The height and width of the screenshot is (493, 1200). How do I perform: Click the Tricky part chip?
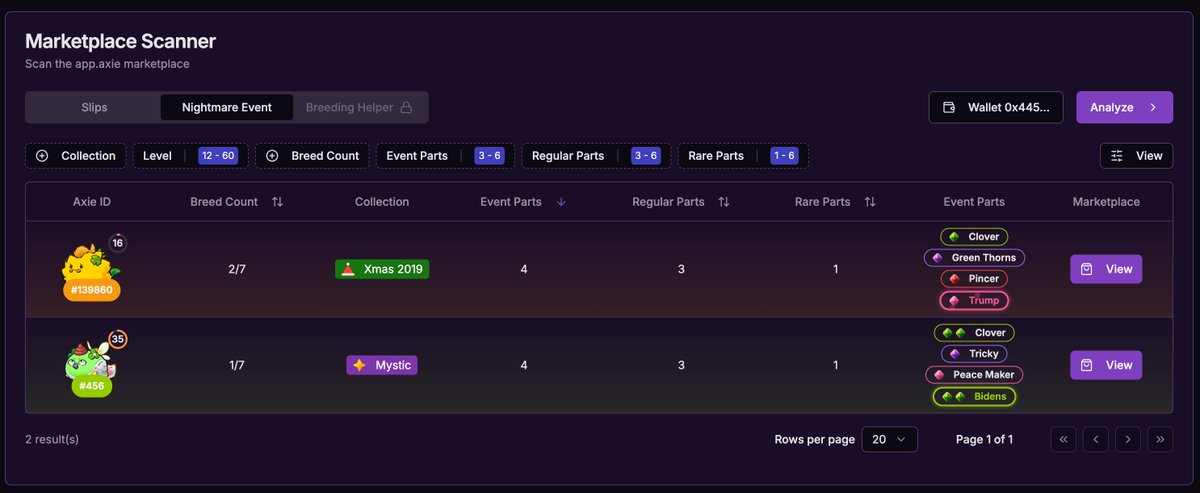point(974,354)
